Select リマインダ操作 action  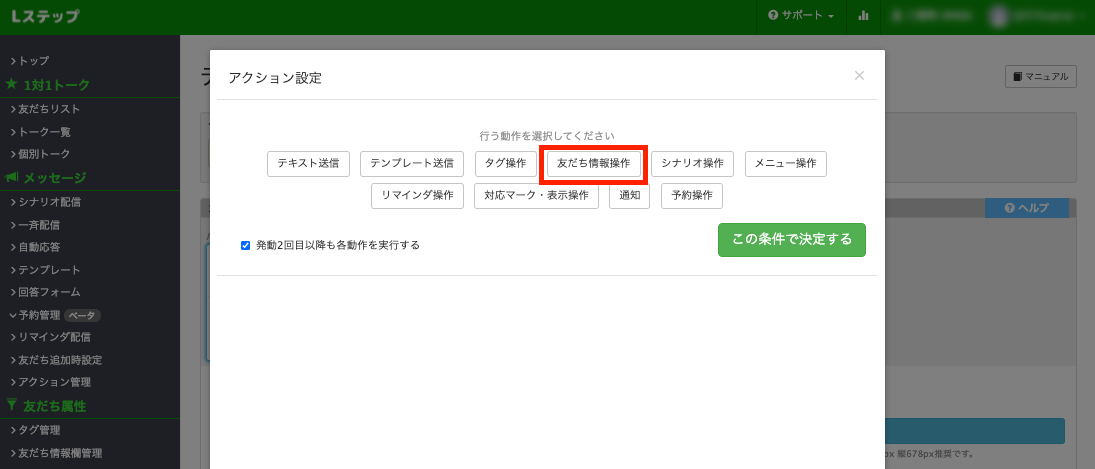tap(417, 195)
